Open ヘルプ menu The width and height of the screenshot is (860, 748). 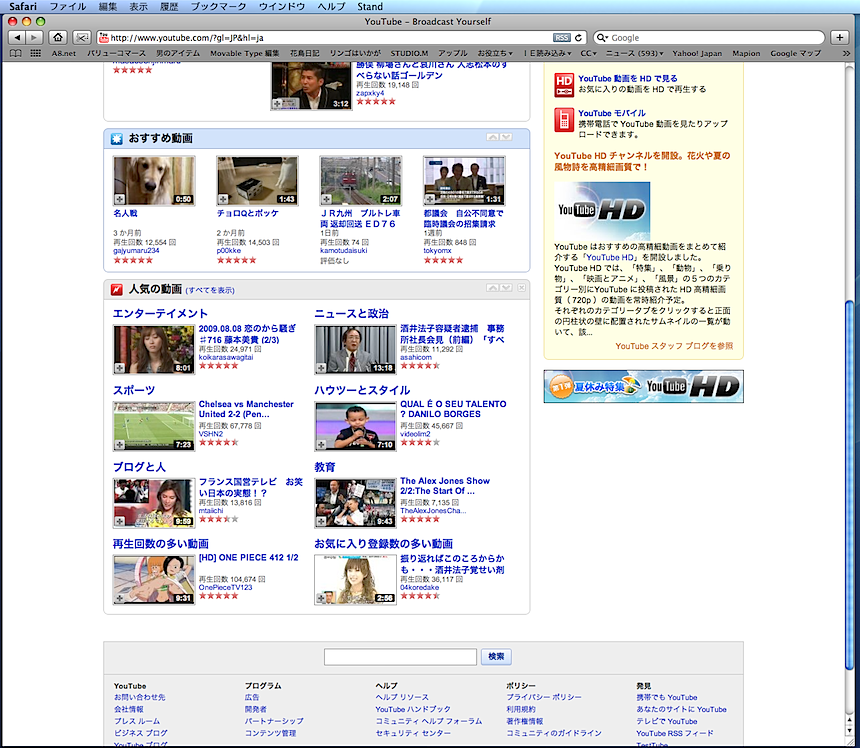coord(331,7)
